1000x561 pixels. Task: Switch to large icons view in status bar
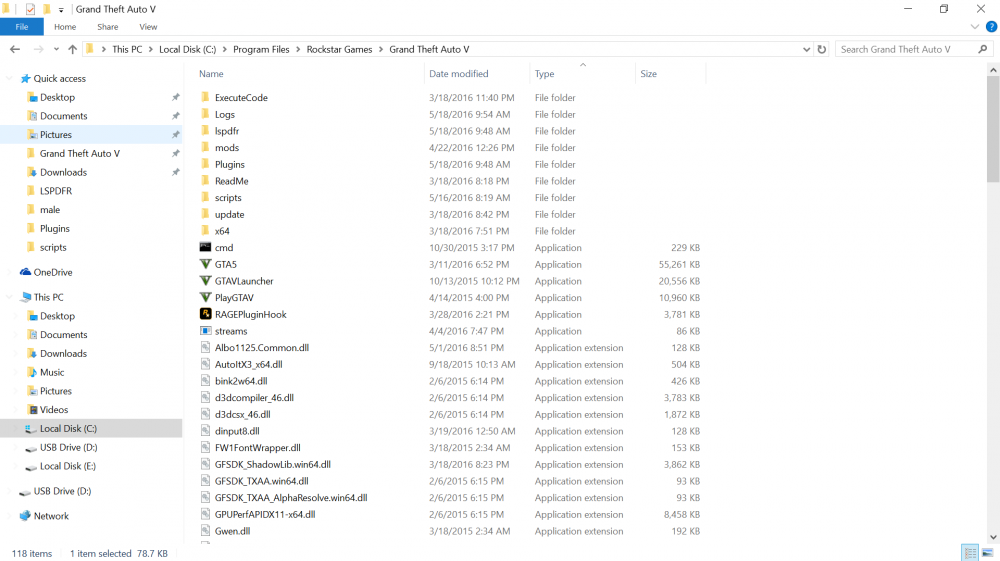tap(987, 553)
